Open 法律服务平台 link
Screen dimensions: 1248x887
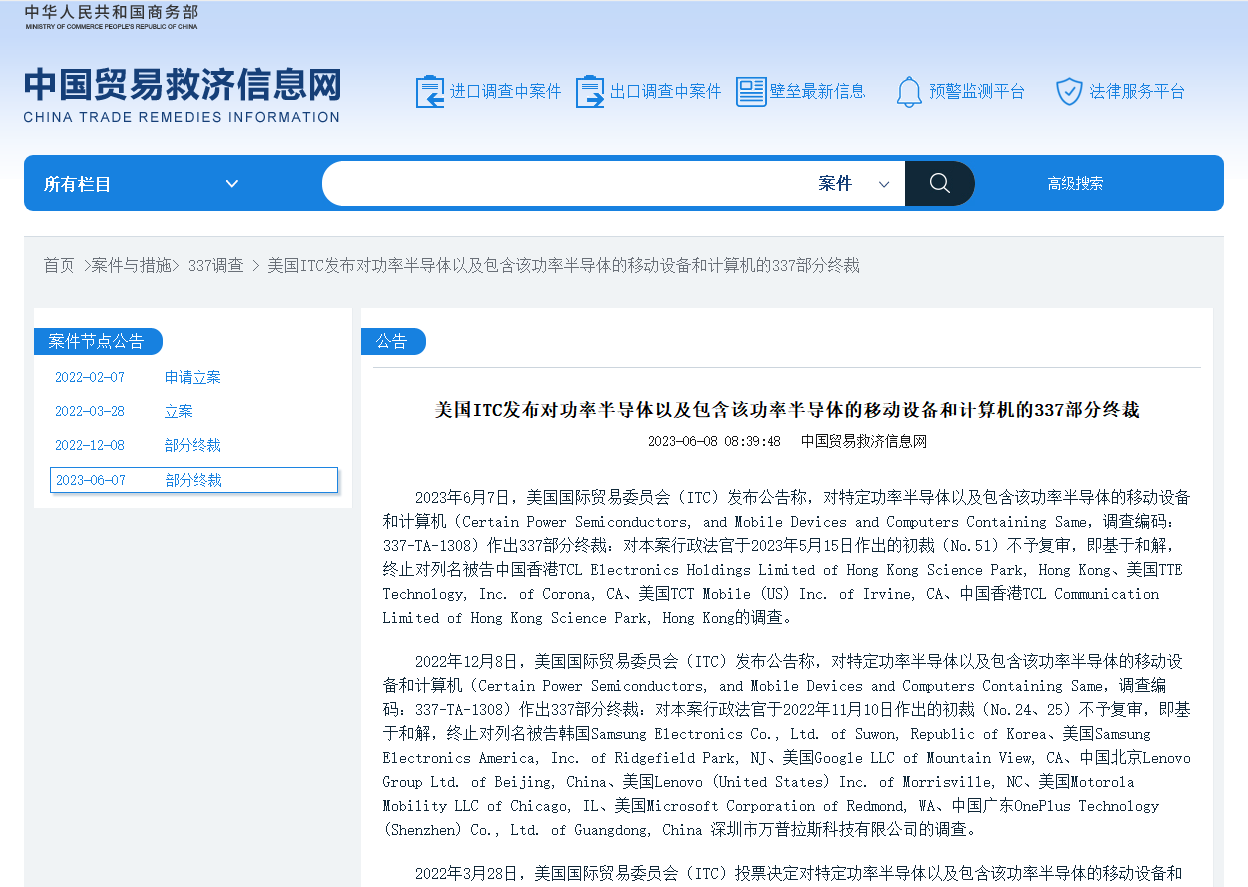[1137, 92]
